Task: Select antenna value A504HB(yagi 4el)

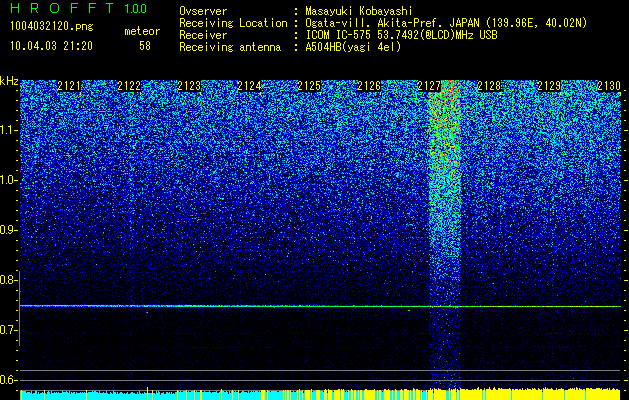Action: click(x=353, y=47)
